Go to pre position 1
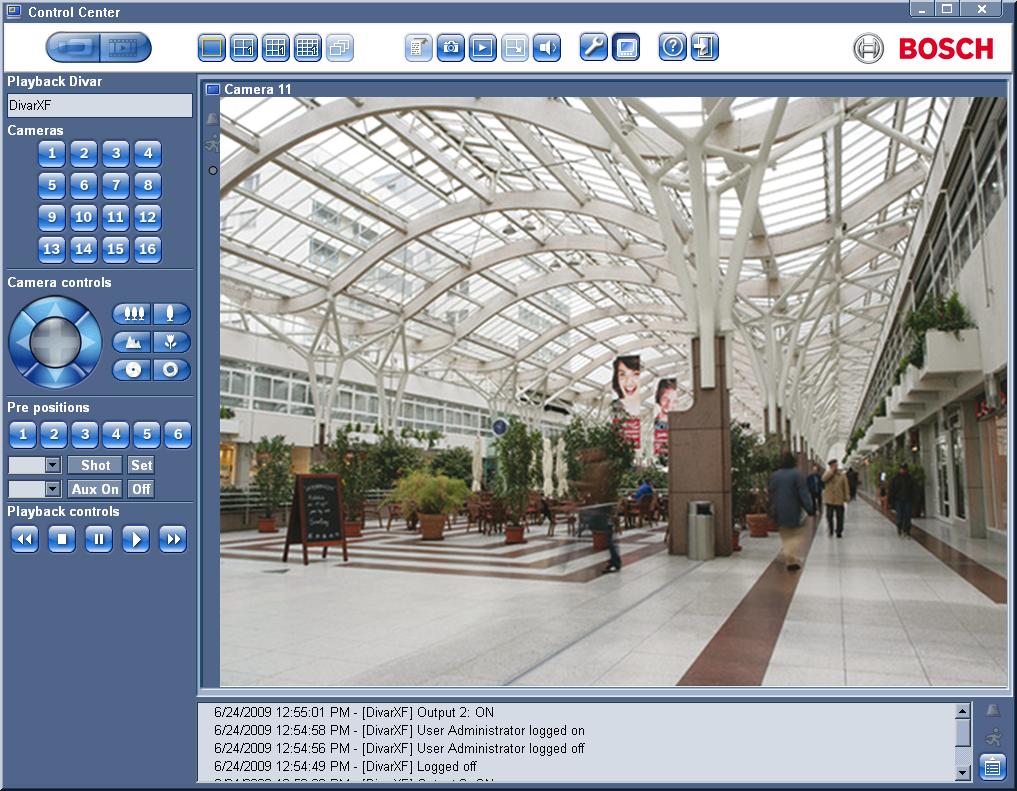The width and height of the screenshot is (1017, 791). [23, 434]
